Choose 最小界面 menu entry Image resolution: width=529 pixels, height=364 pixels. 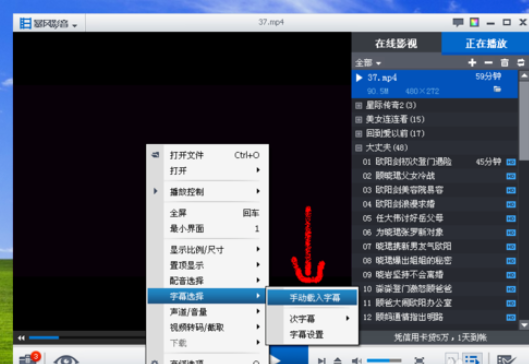point(208,228)
